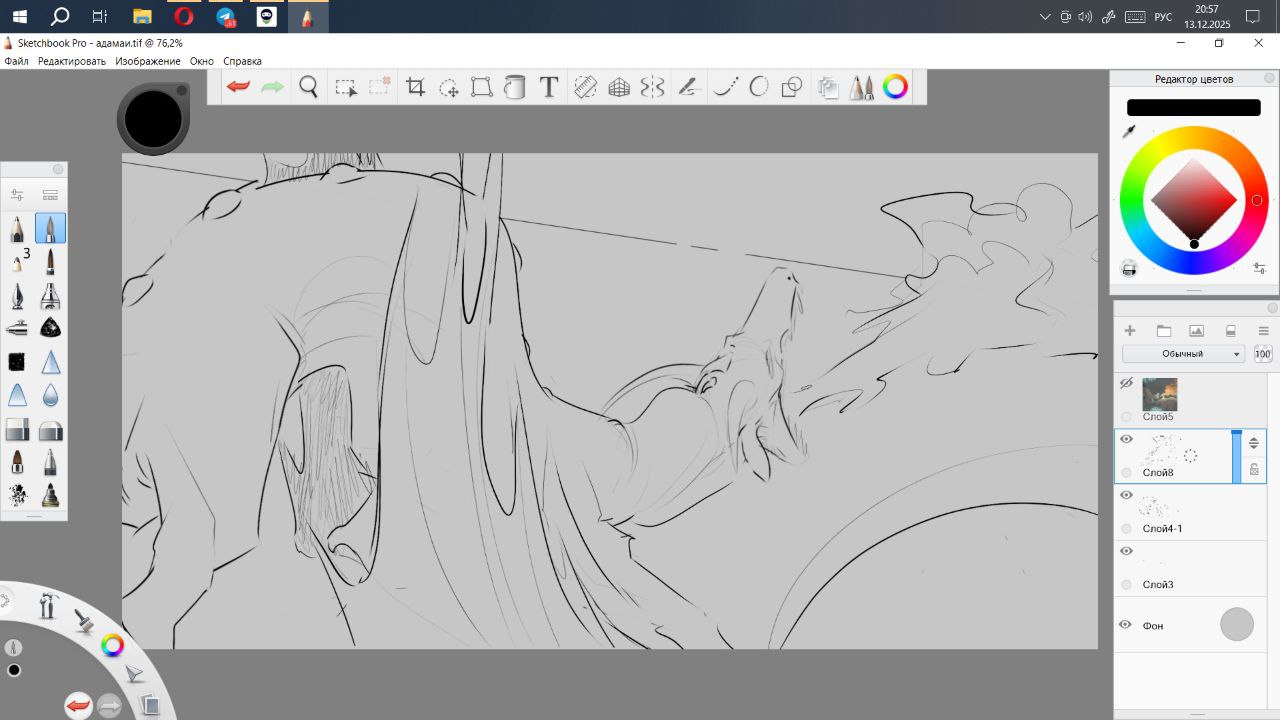Image resolution: width=1280 pixels, height=720 pixels.
Task: Select the Text tool
Action: click(x=548, y=87)
